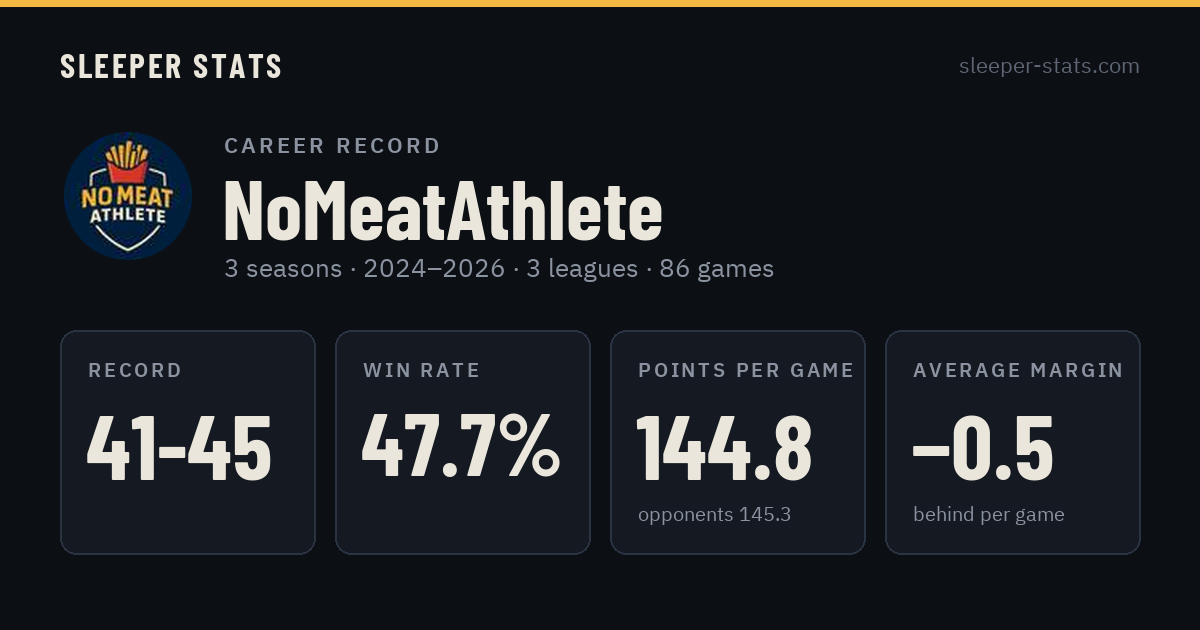The height and width of the screenshot is (630, 1200).
Task: Click the CAREER RECORD label
Action: [332, 146]
